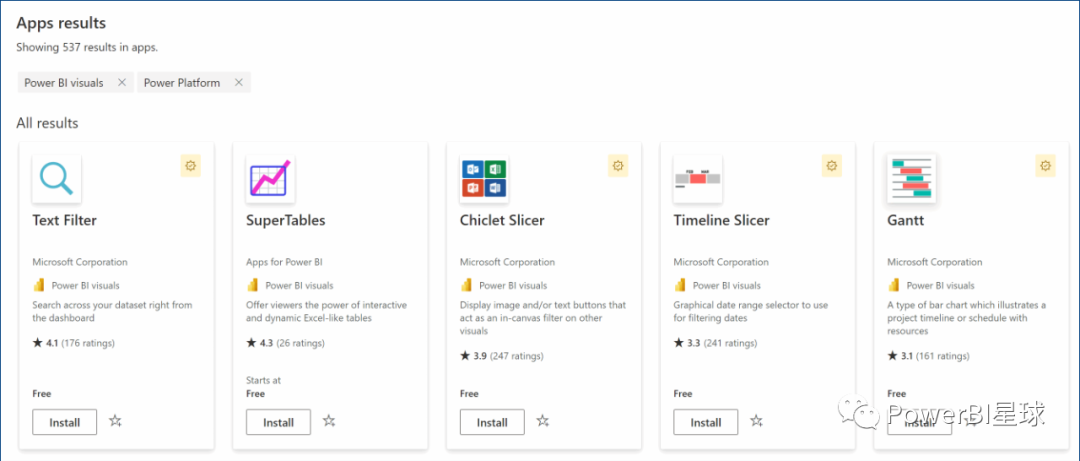Screen dimensions: 1080x461
Task: Click Power BI icon on Gantt card
Action: 893,285
